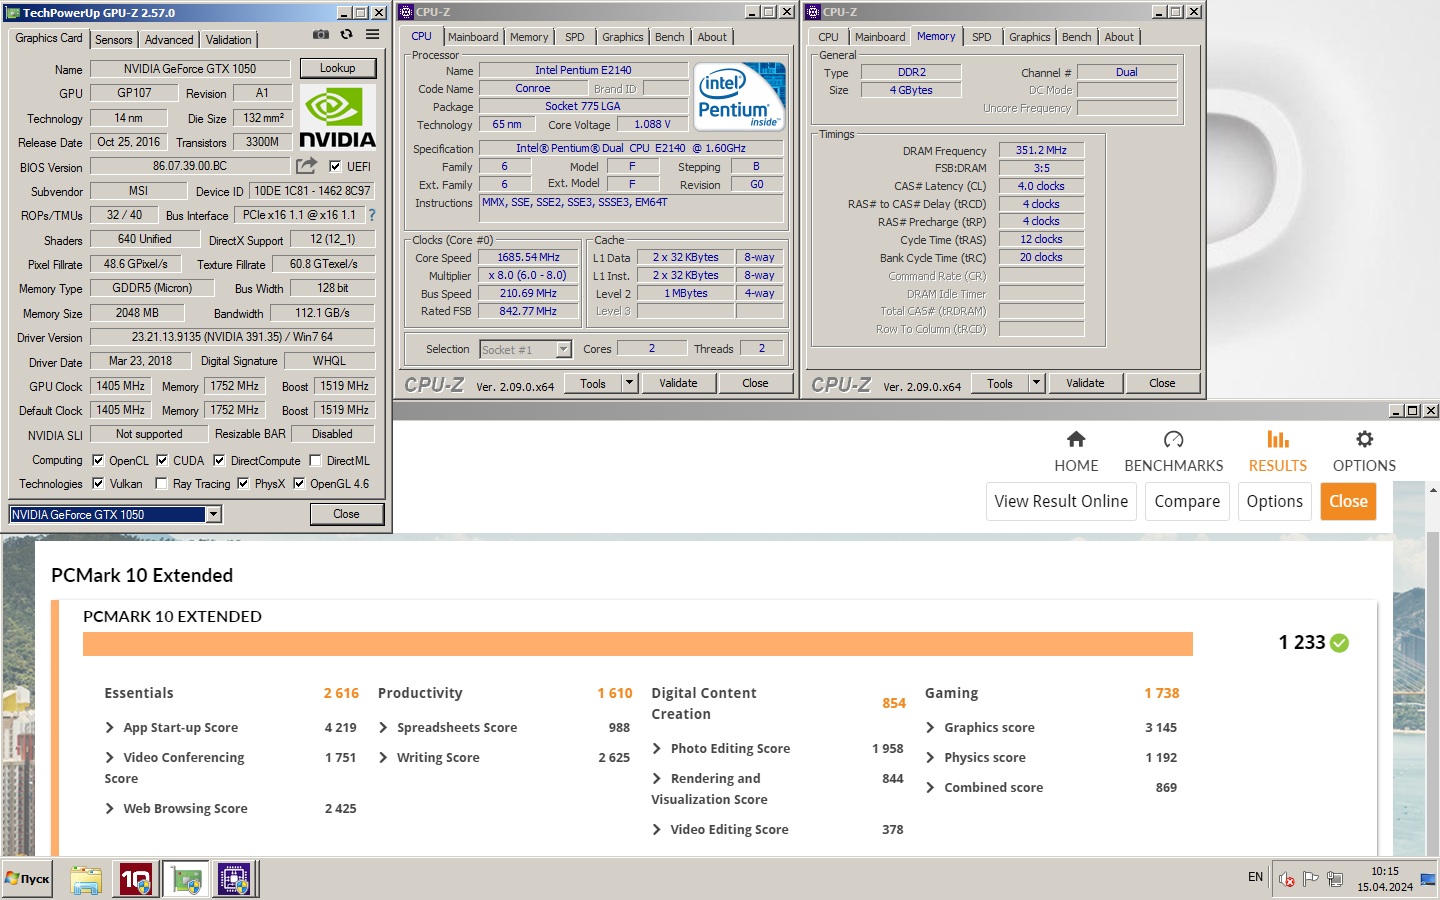Click the Bus Interface question mark

[372, 215]
